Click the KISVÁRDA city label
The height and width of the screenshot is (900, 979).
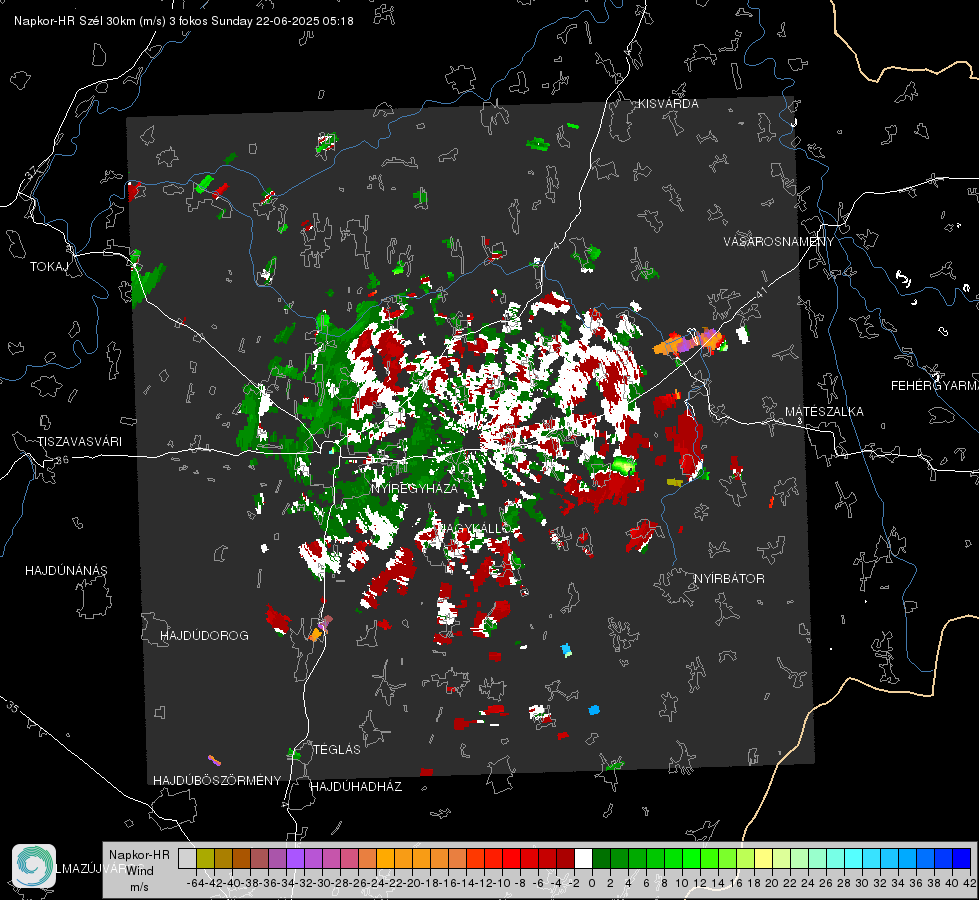(668, 104)
